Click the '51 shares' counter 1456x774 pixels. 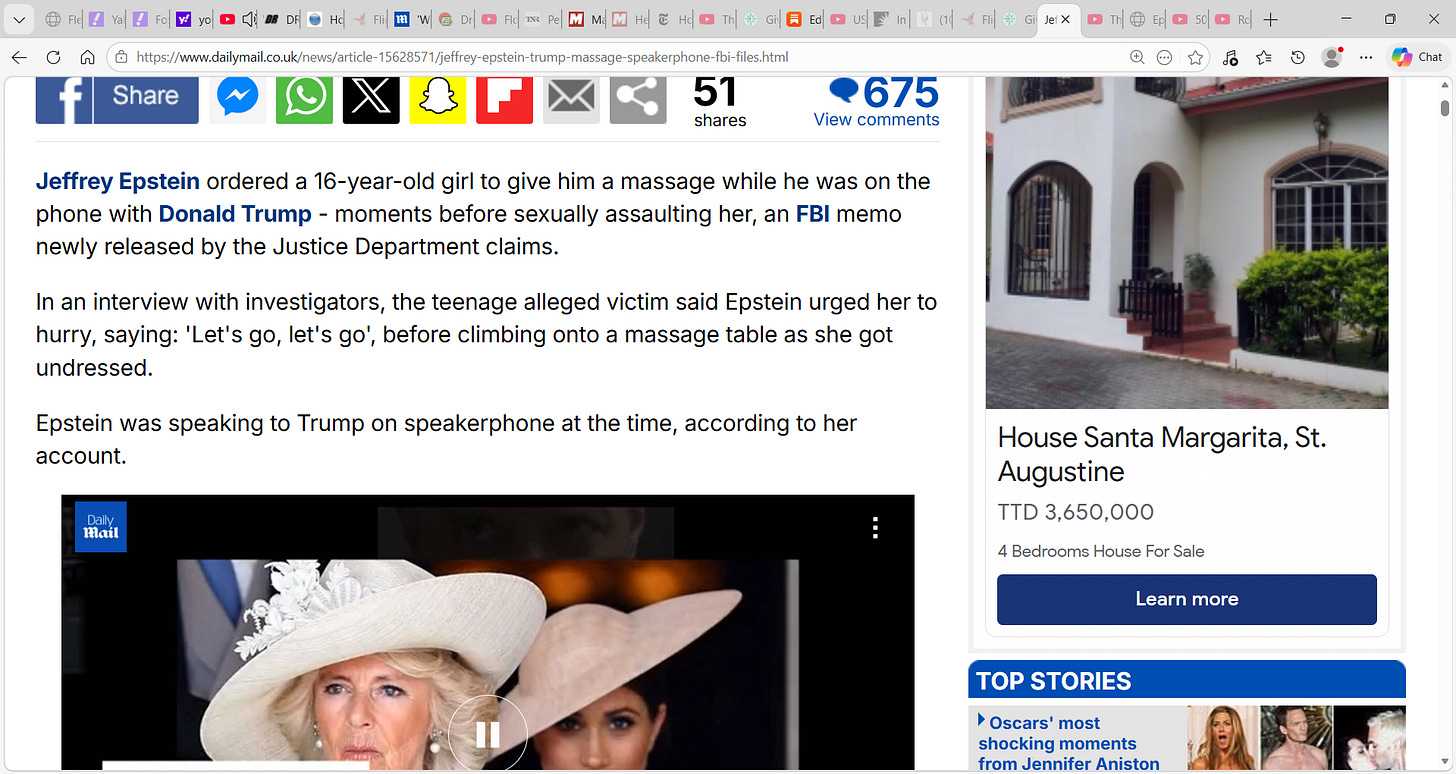[720, 103]
